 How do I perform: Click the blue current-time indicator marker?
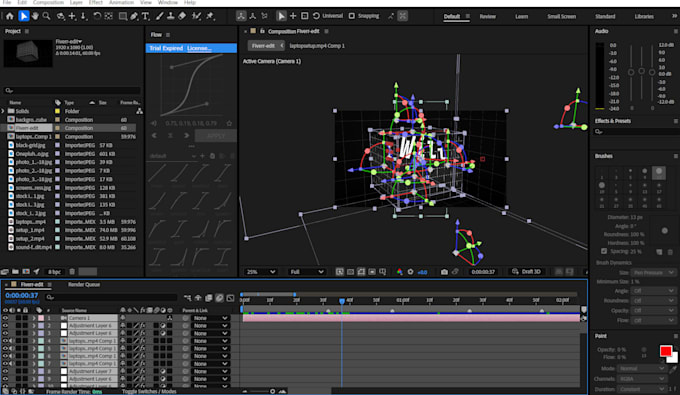[x=342, y=301]
